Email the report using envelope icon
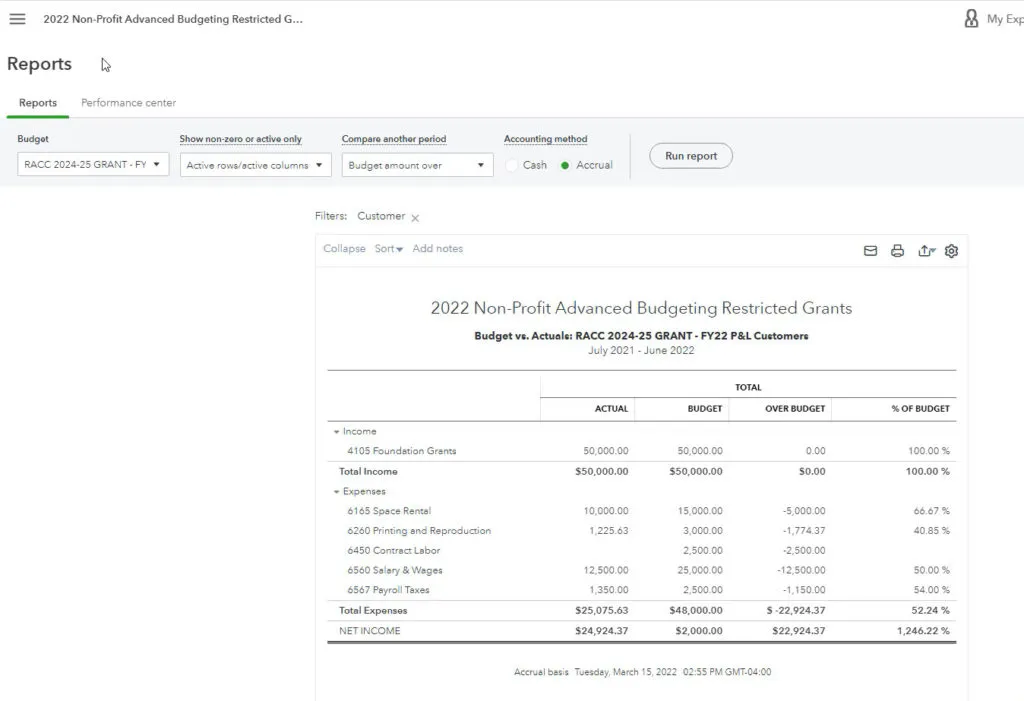This screenshot has height=701, width=1024. 870,251
